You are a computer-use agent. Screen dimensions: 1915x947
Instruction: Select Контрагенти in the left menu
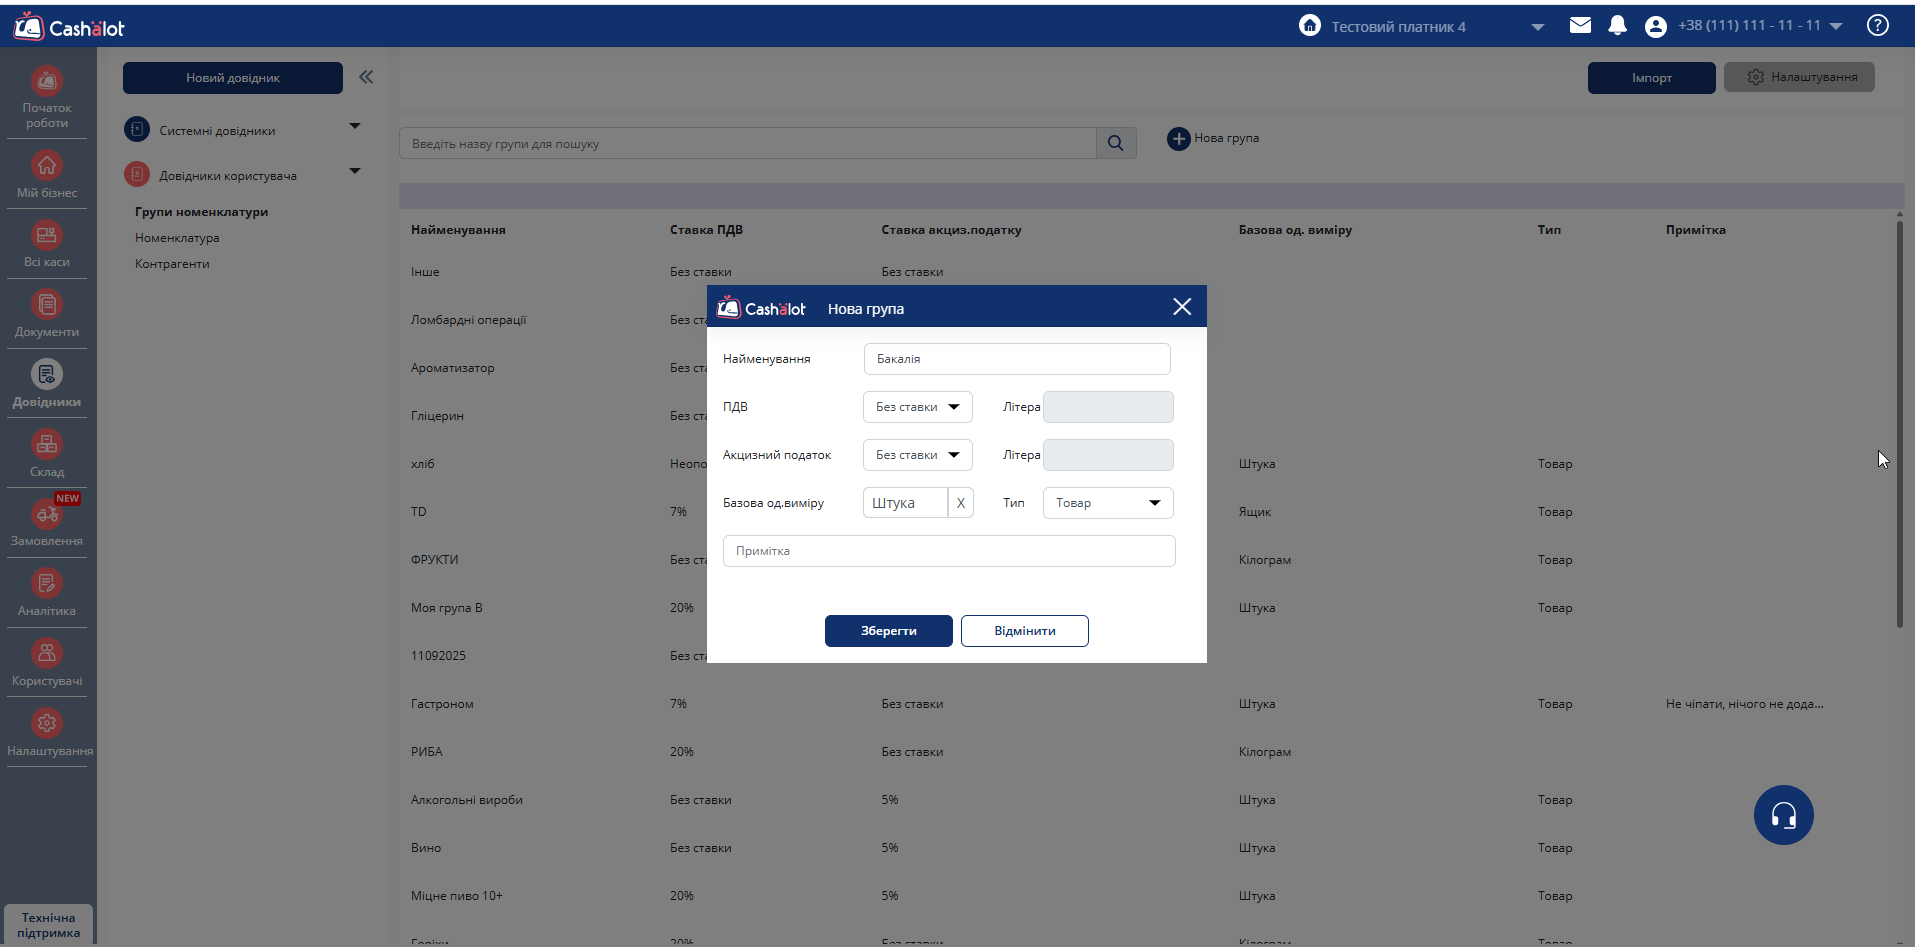click(172, 264)
